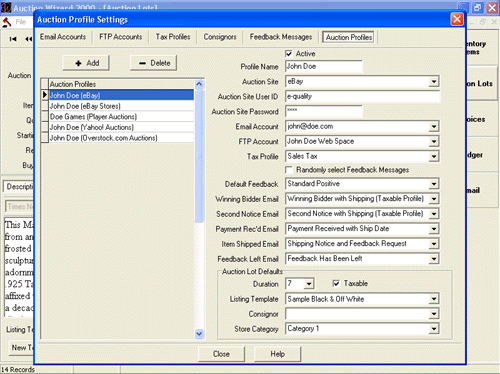This screenshot has width=500, height=374.
Task: Click the Auction Wizard title bar app icon
Action: [6, 8]
